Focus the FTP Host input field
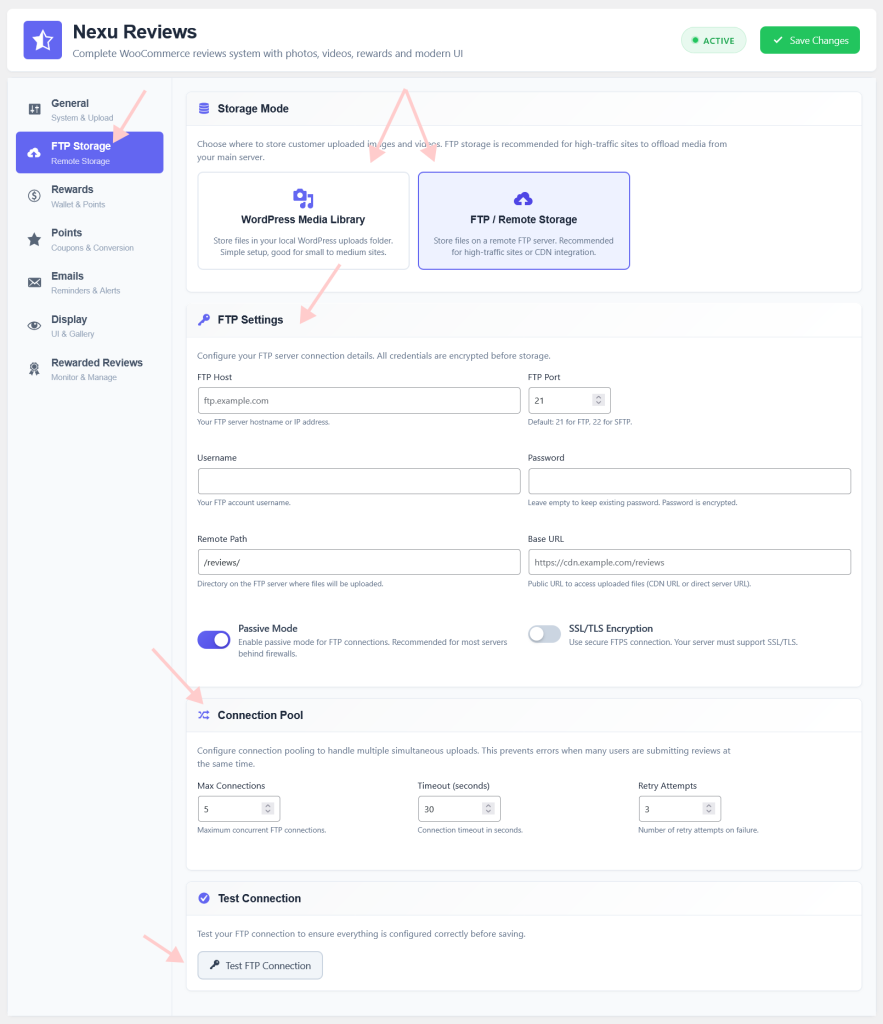Screen dimensions: 883x1024 (x=359, y=400)
